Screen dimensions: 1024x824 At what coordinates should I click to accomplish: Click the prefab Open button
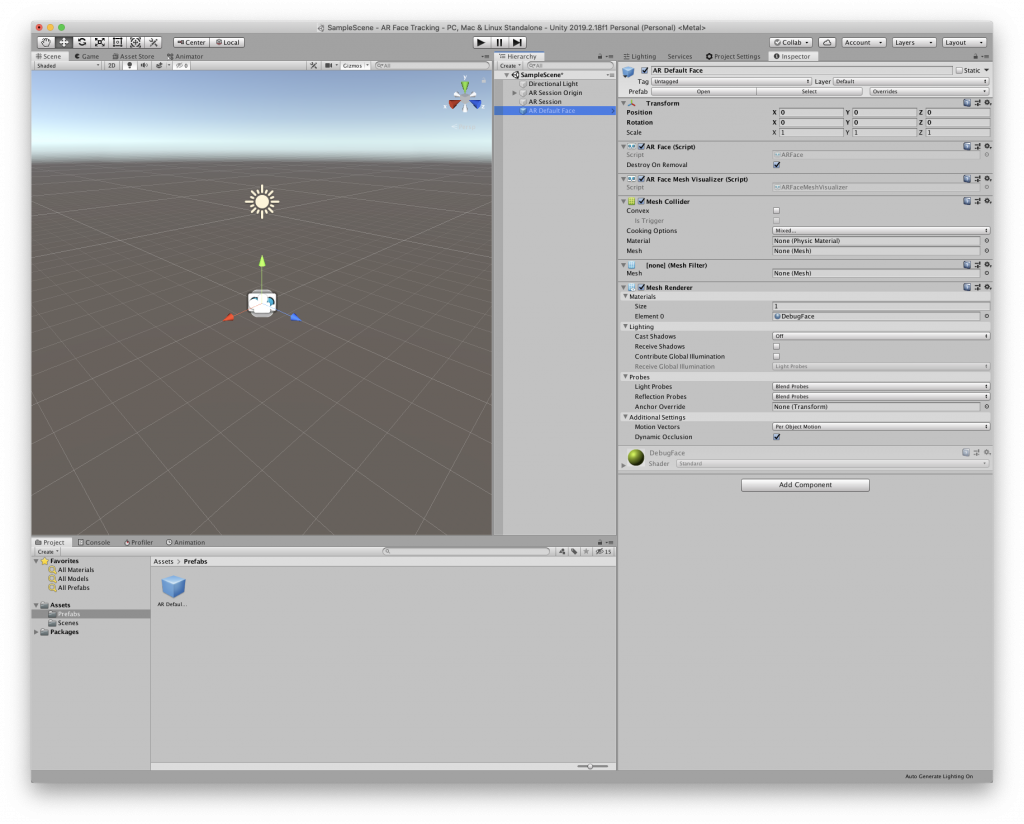[x=703, y=91]
